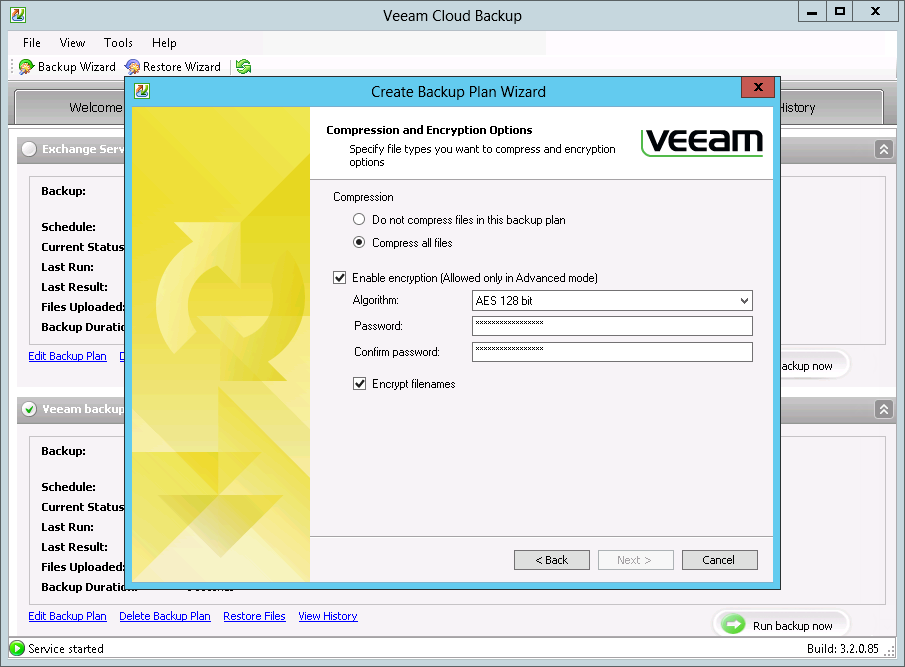Minimize the Veeam Cloud Backup window
The height and width of the screenshot is (667, 905).
(x=812, y=12)
